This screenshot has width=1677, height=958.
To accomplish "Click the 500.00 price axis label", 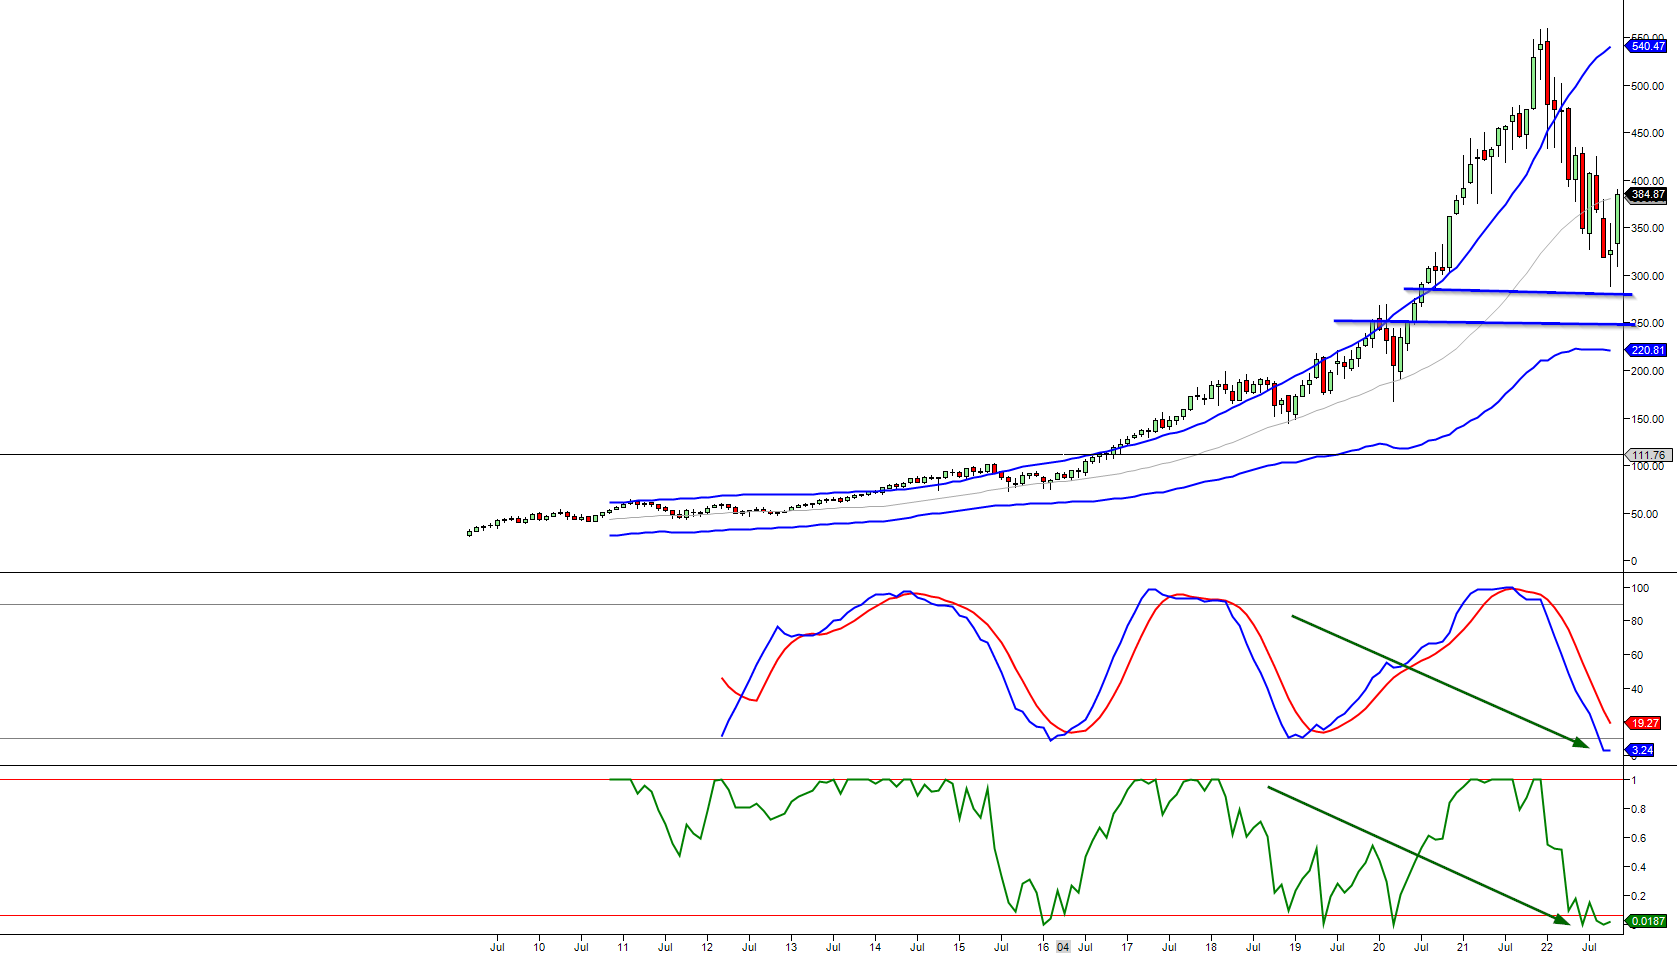I will (x=1648, y=86).
